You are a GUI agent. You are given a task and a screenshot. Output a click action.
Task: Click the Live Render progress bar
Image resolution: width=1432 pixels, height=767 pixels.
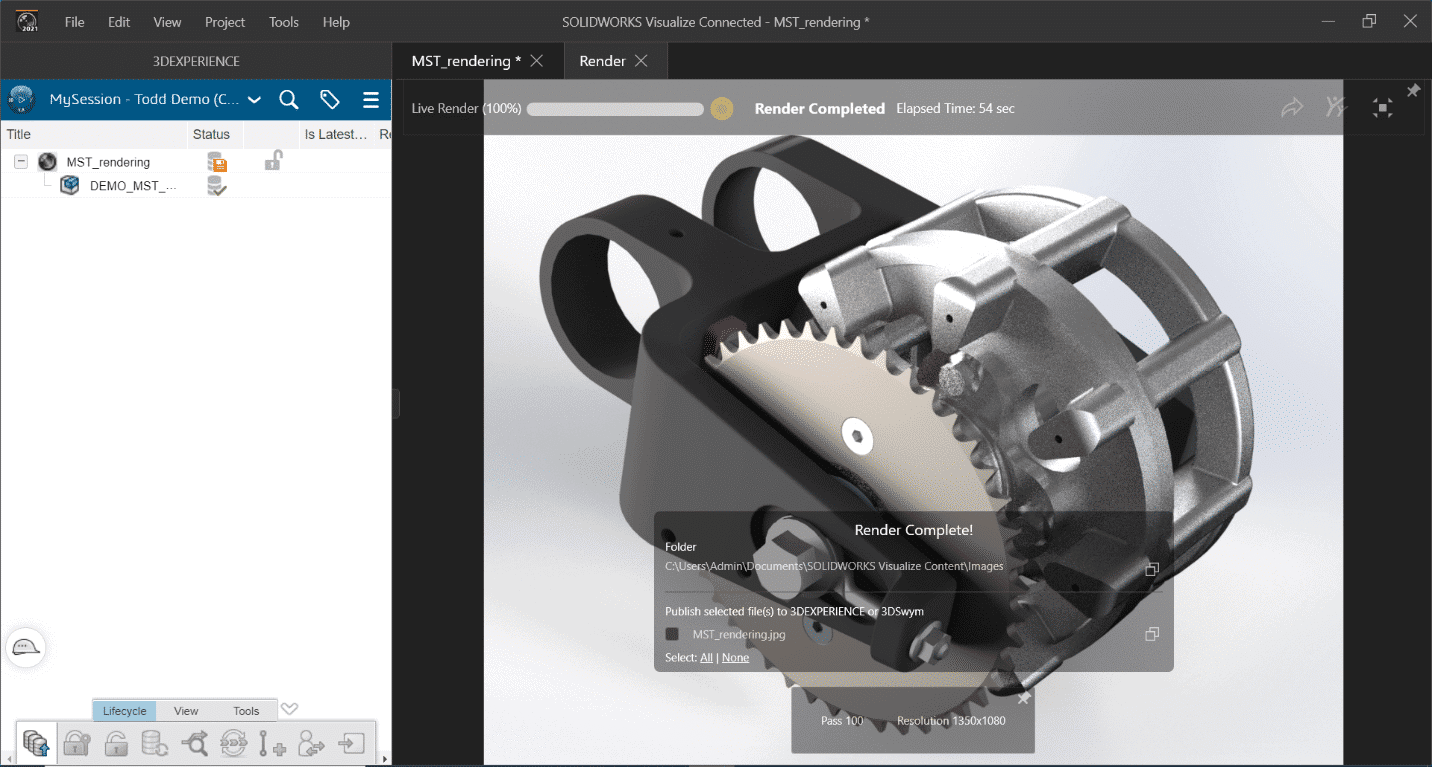tap(615, 108)
